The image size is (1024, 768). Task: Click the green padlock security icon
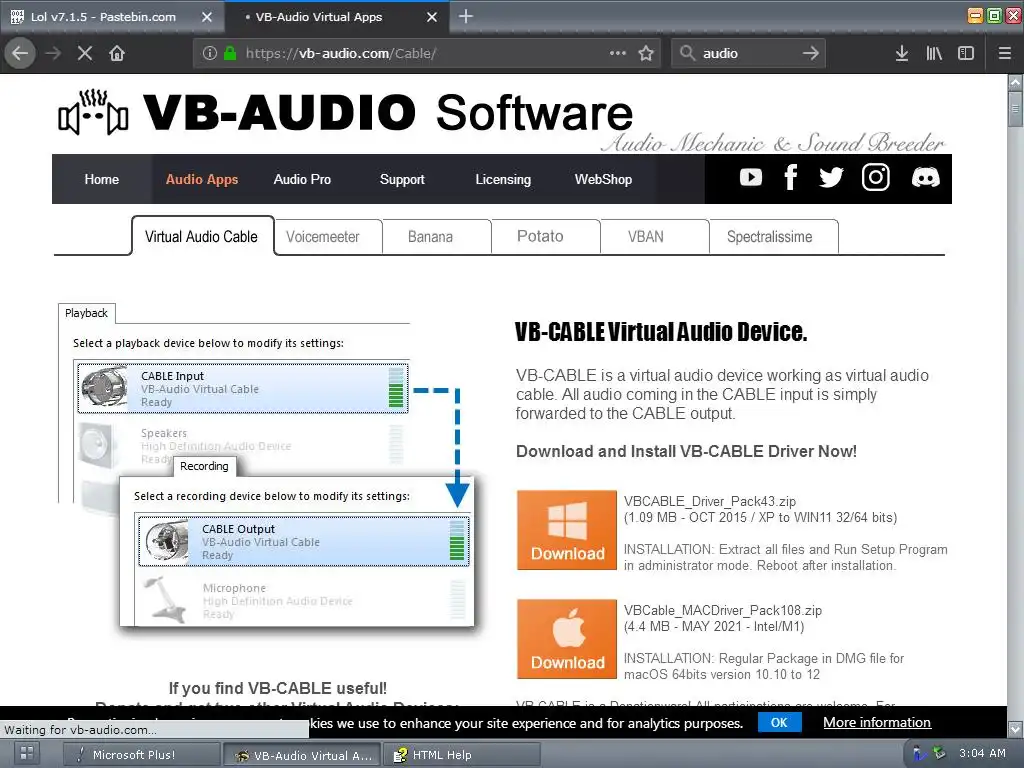(230, 53)
